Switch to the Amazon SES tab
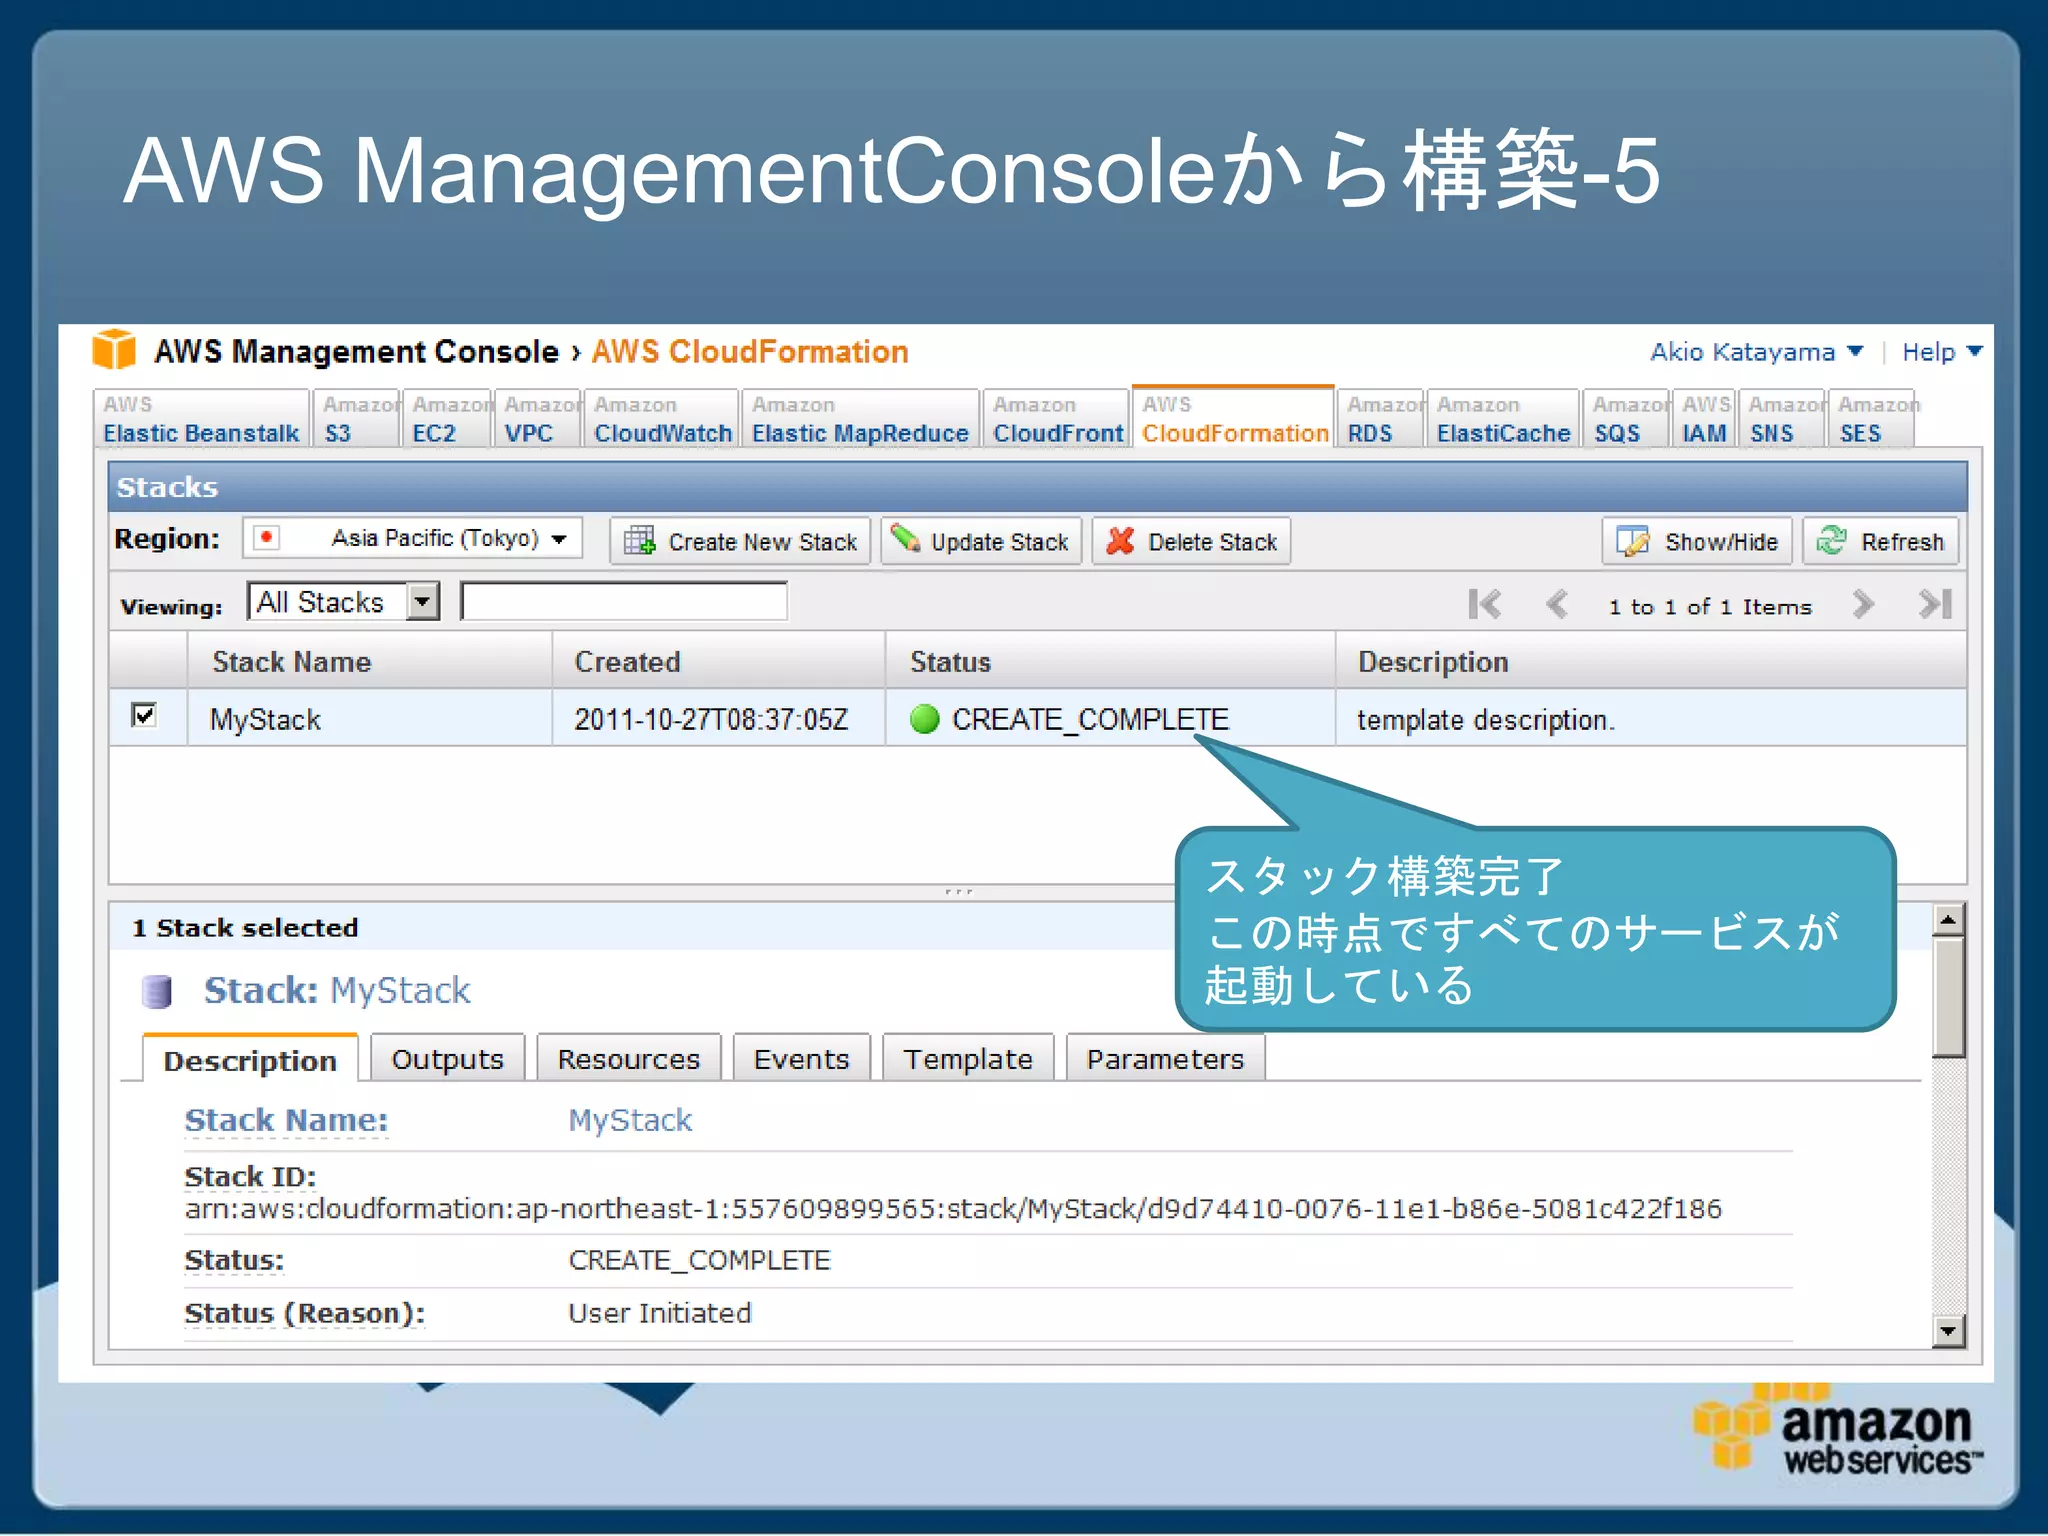The height and width of the screenshot is (1536, 2048). [1871, 419]
